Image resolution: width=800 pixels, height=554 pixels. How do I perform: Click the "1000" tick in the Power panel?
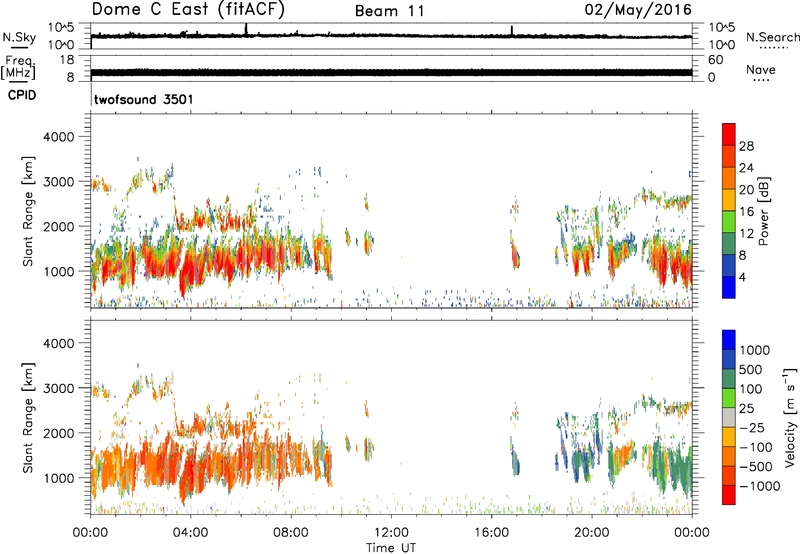click(58, 271)
